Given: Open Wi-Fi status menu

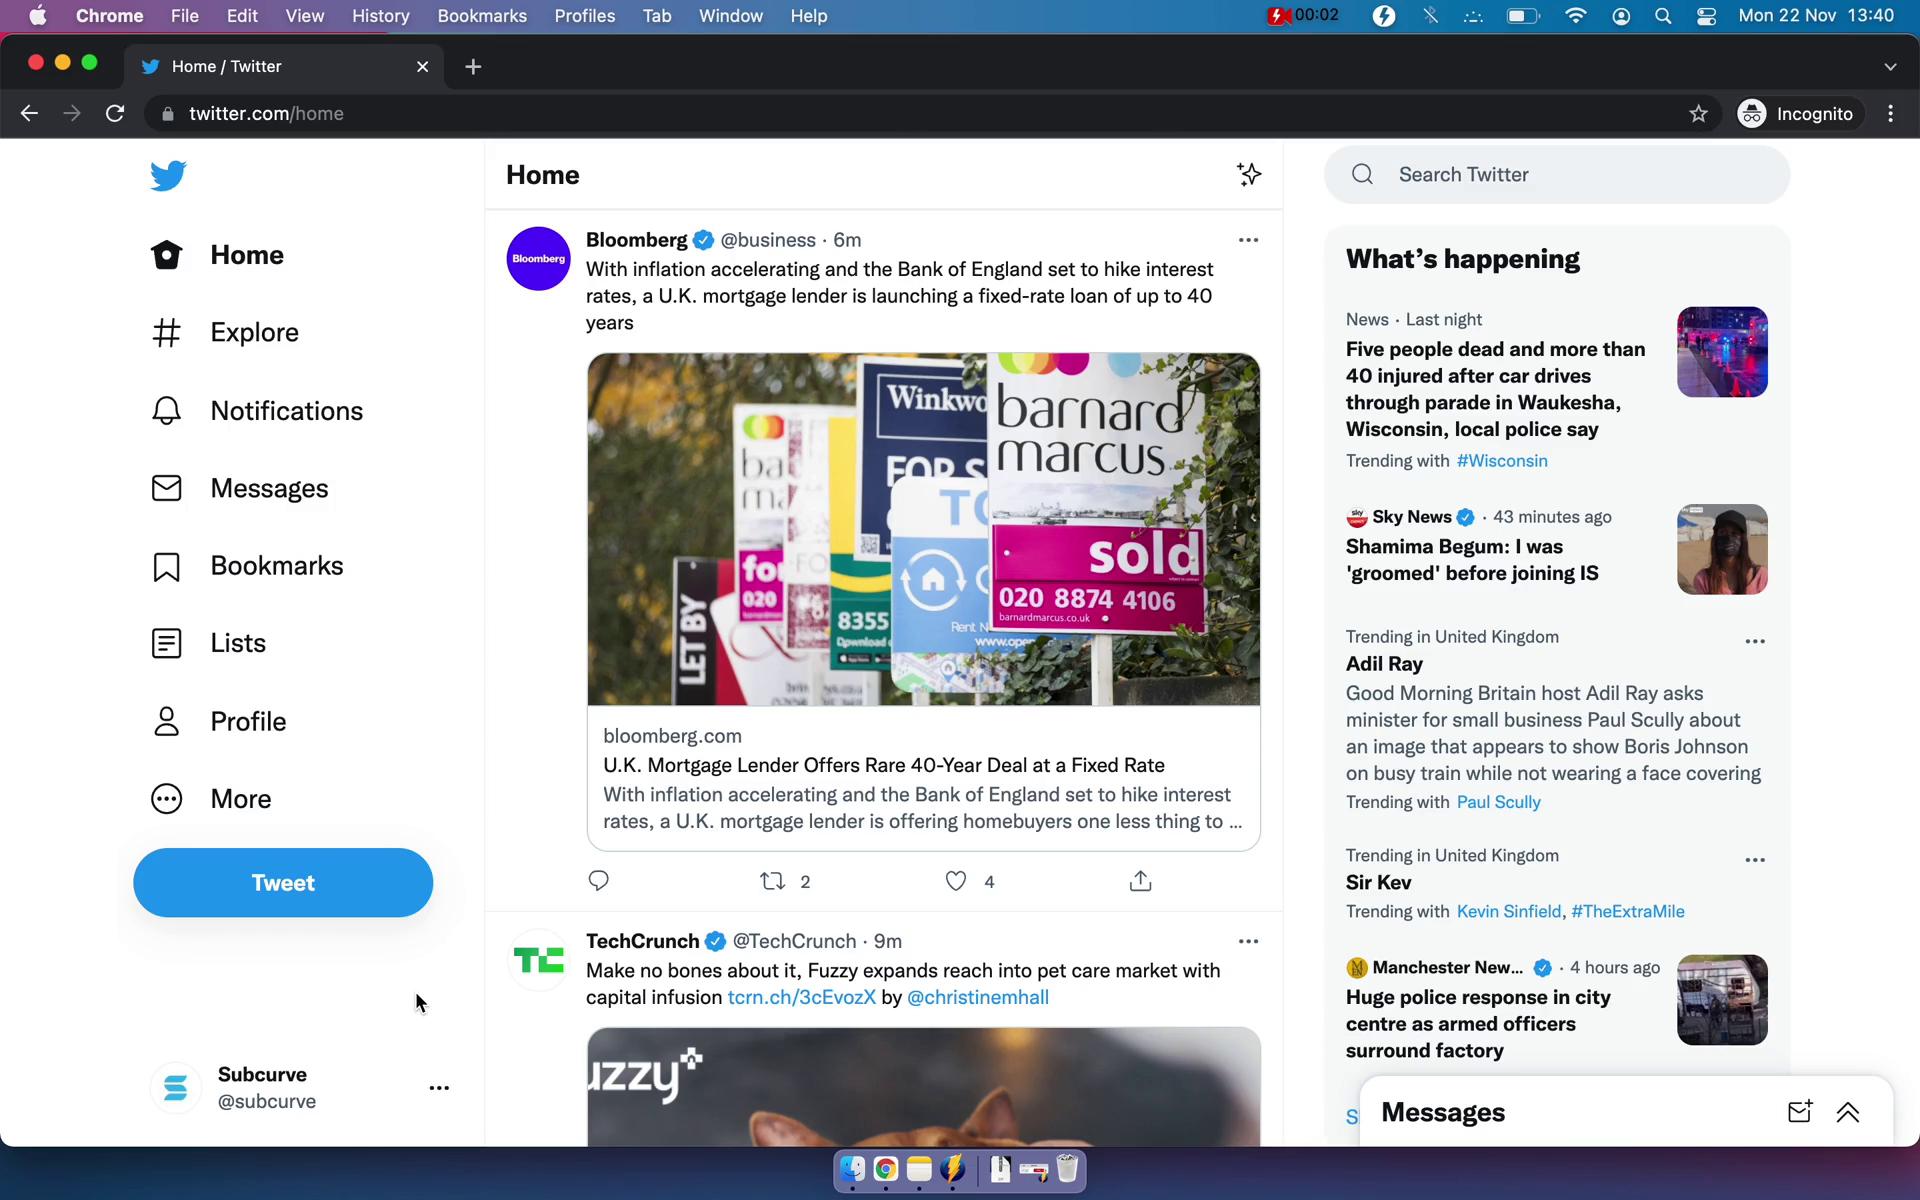Looking at the screenshot, I should [x=1575, y=16].
